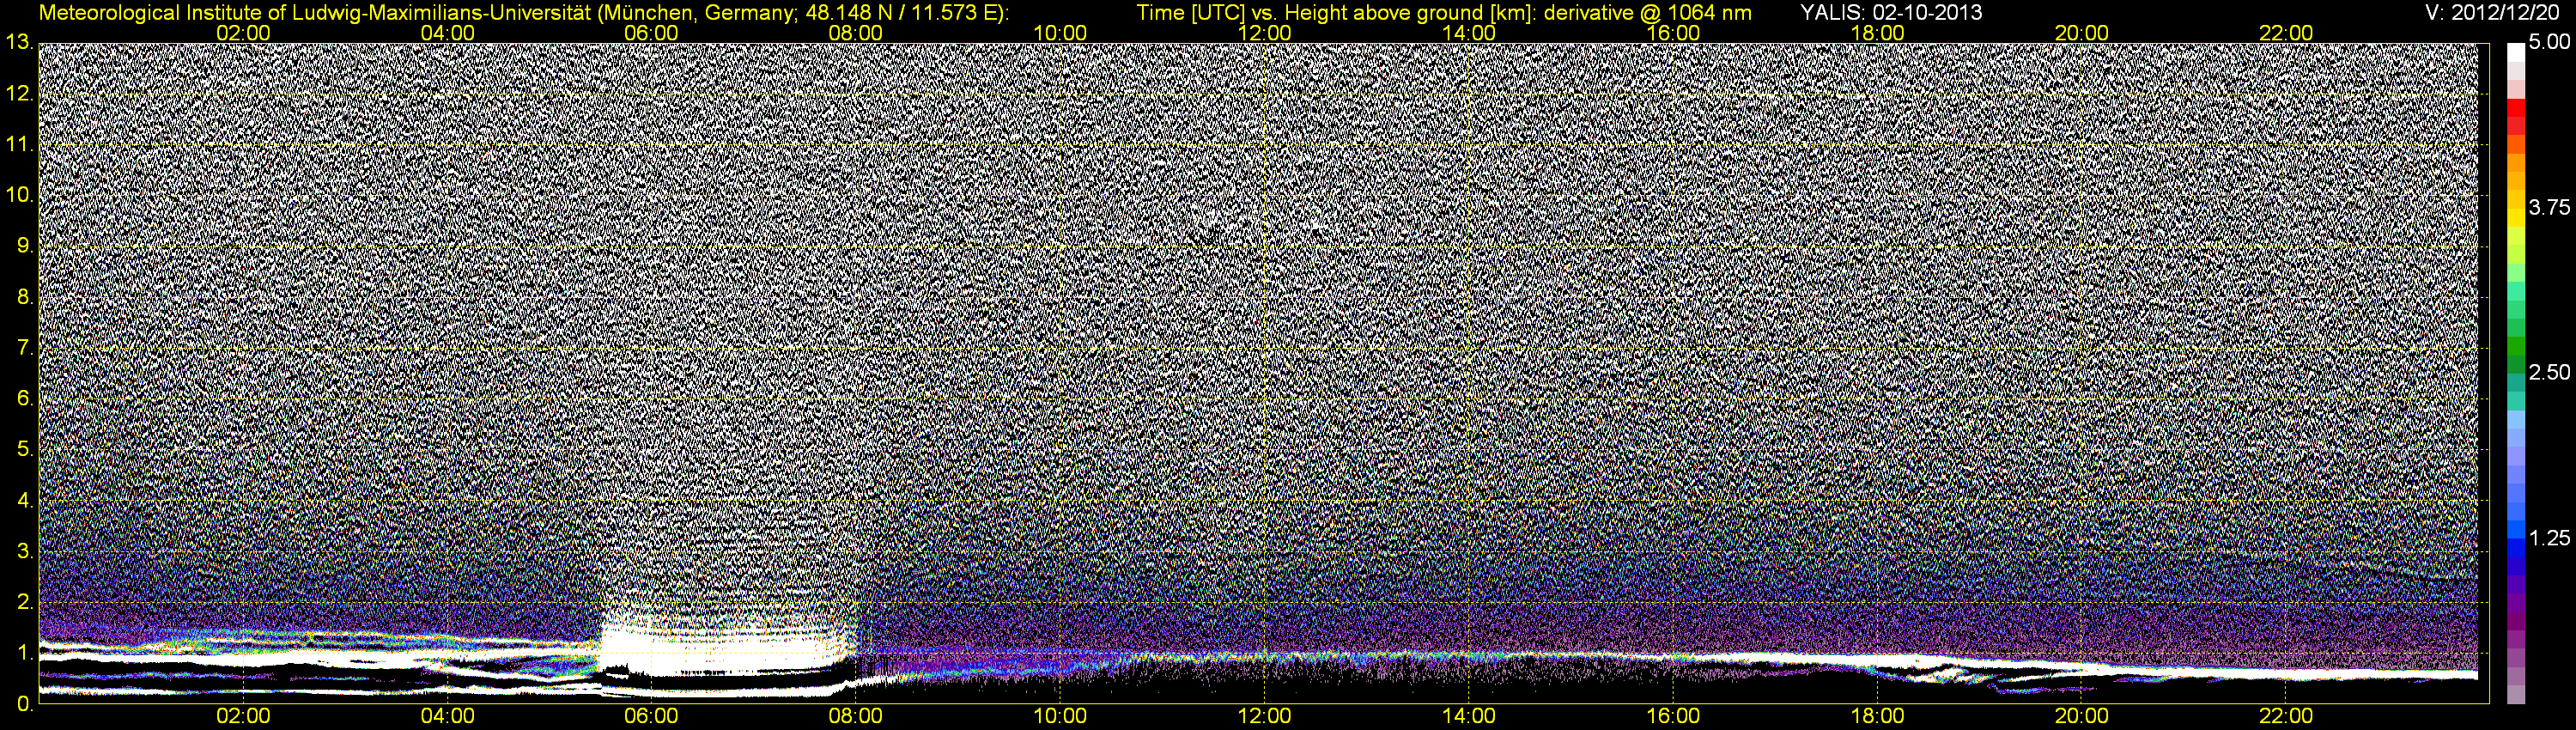Viewport: 2576px width, 730px height.
Task: Click the 4 km height axis label
Action: (24, 500)
